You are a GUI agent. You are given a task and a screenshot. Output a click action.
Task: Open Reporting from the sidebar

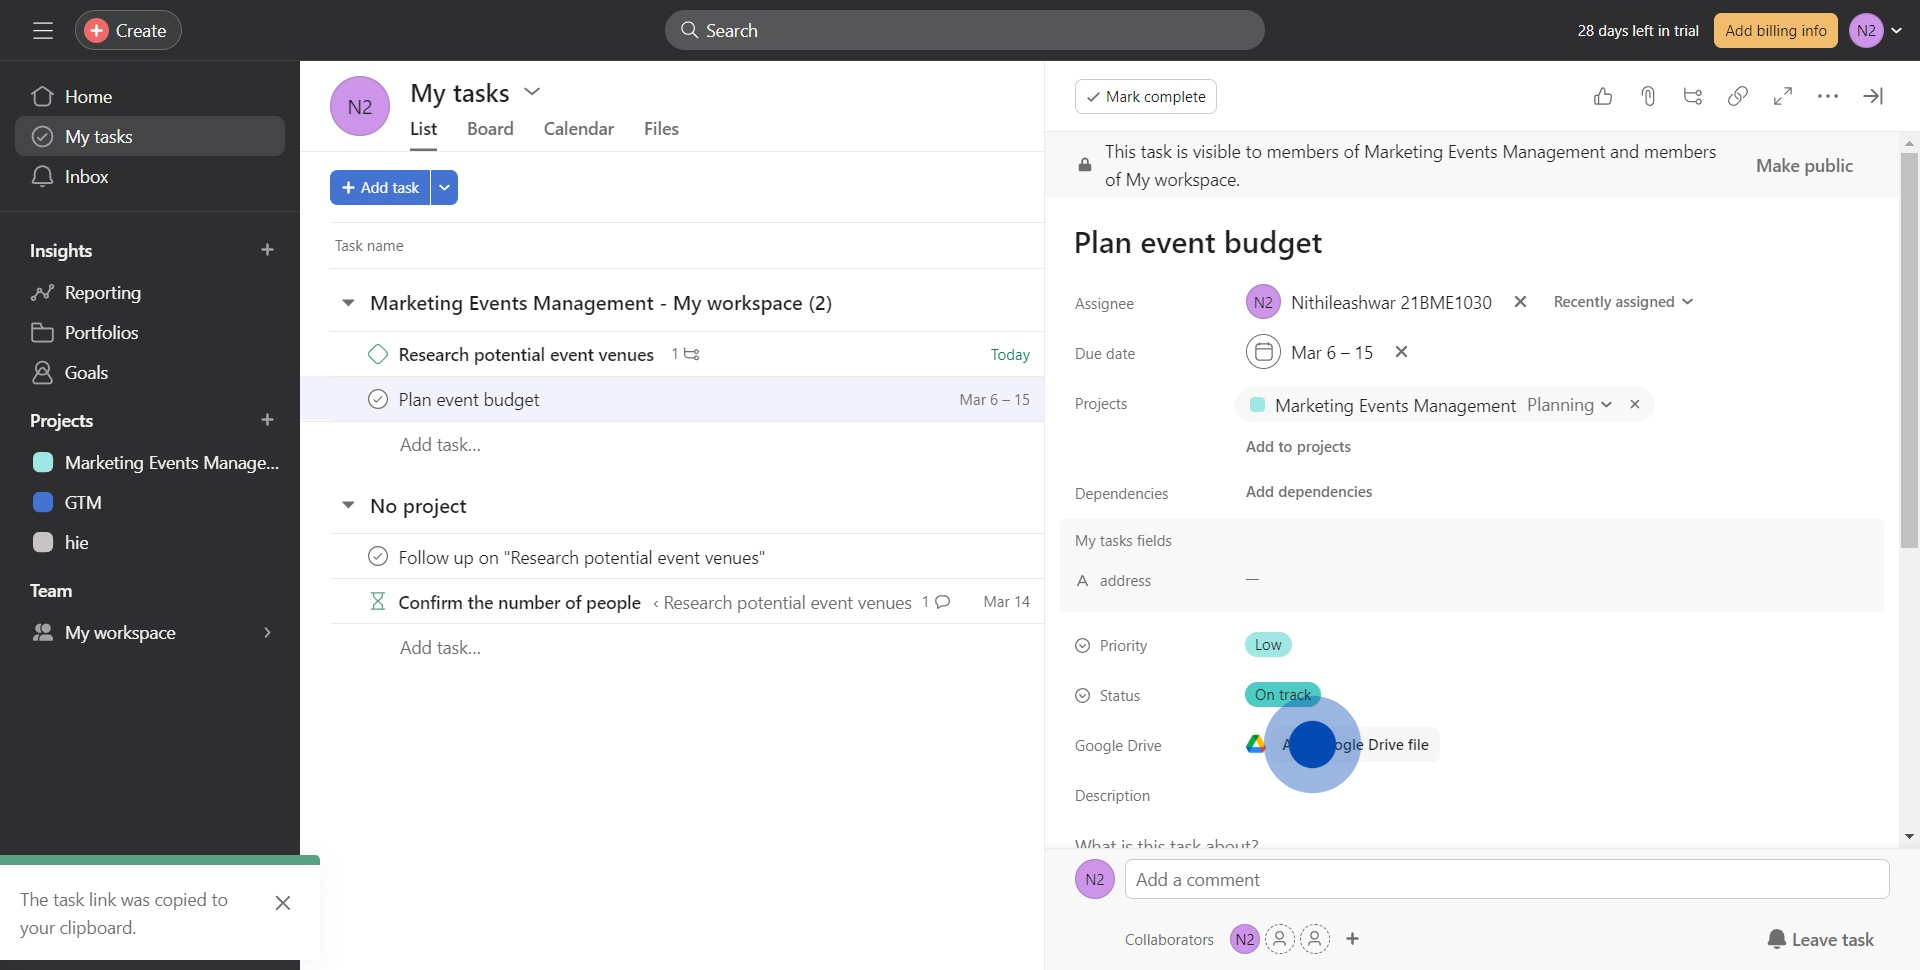(102, 293)
